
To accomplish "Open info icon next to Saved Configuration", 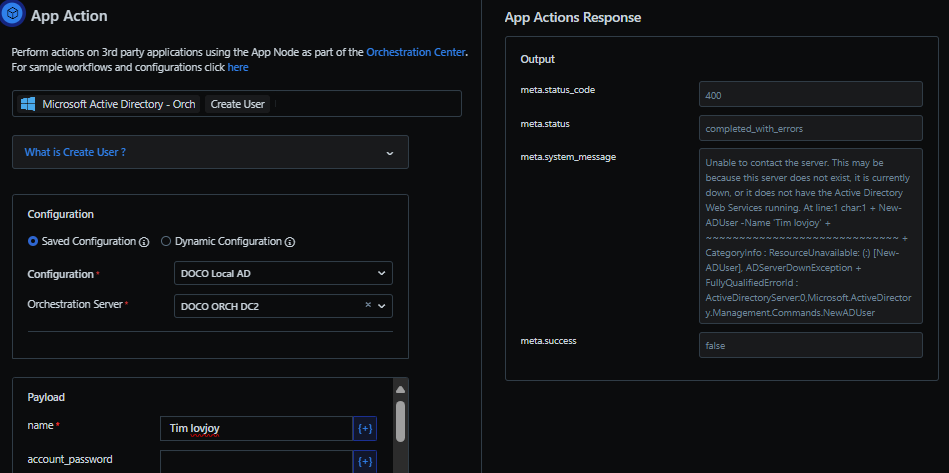I will coord(144,242).
